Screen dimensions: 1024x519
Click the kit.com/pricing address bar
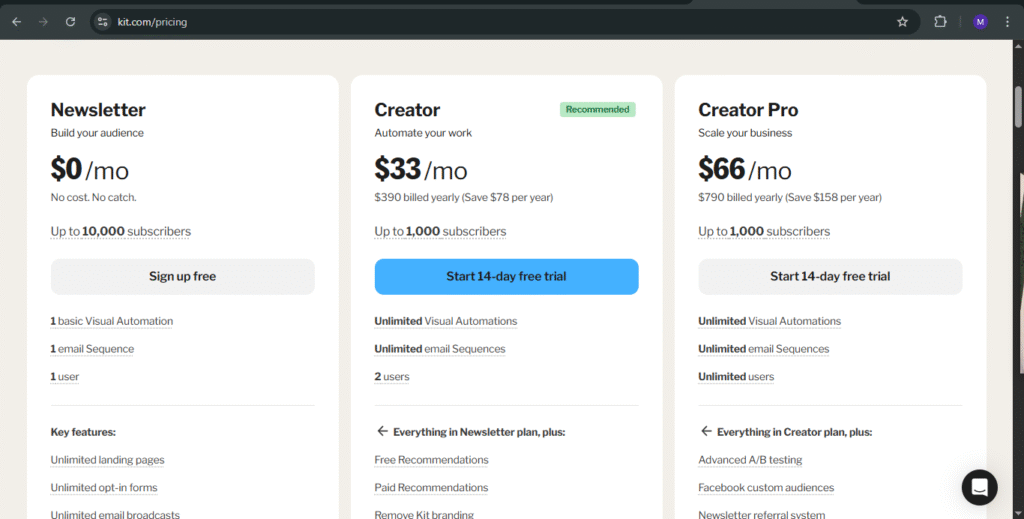503,22
